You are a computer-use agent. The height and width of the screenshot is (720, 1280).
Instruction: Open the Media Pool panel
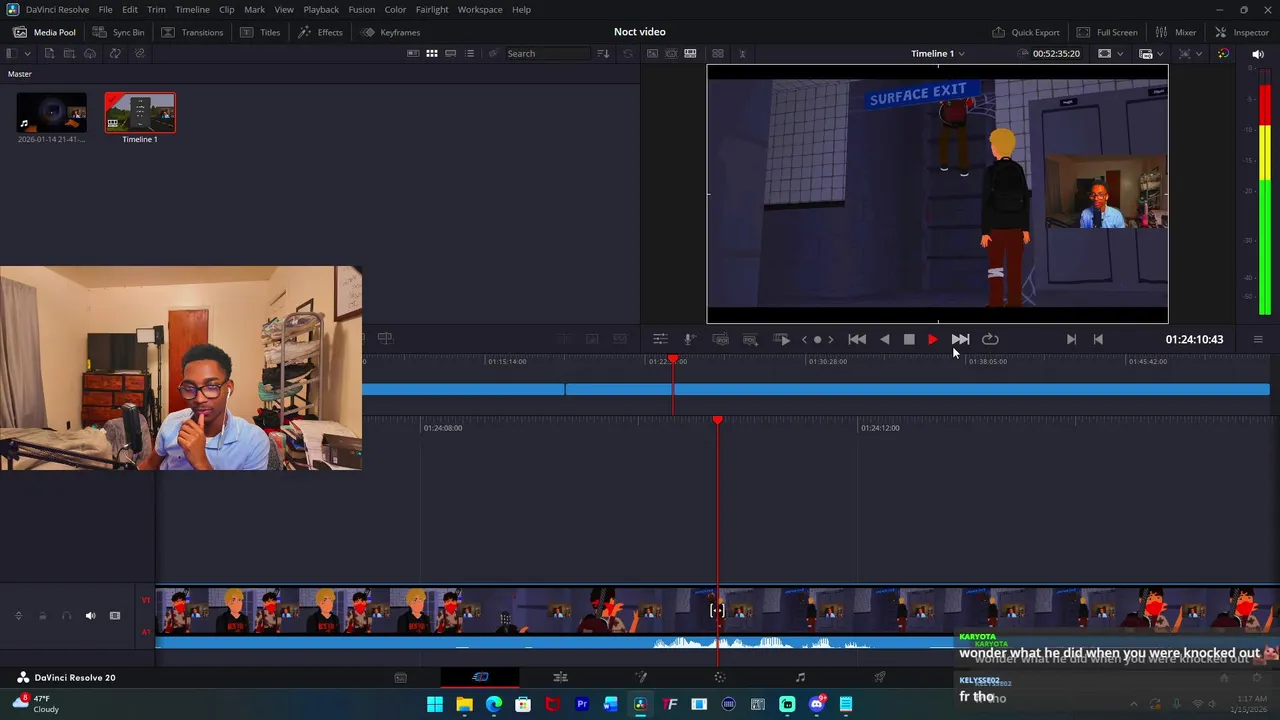click(44, 32)
